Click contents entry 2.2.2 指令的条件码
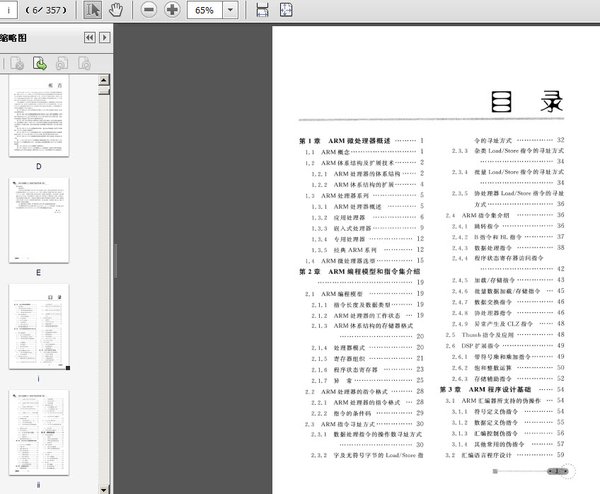Screen dimensions: 600x494 [x=367, y=413]
